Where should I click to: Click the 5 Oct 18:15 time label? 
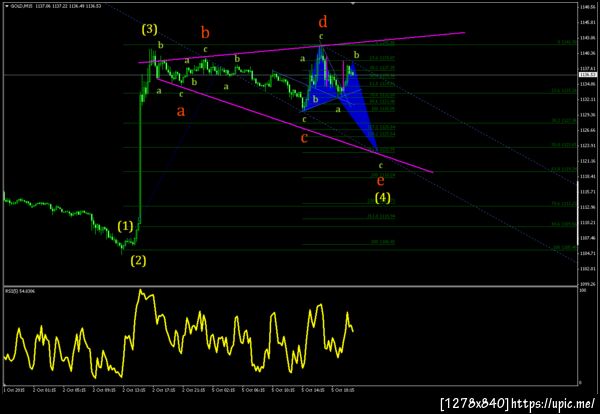[343, 390]
